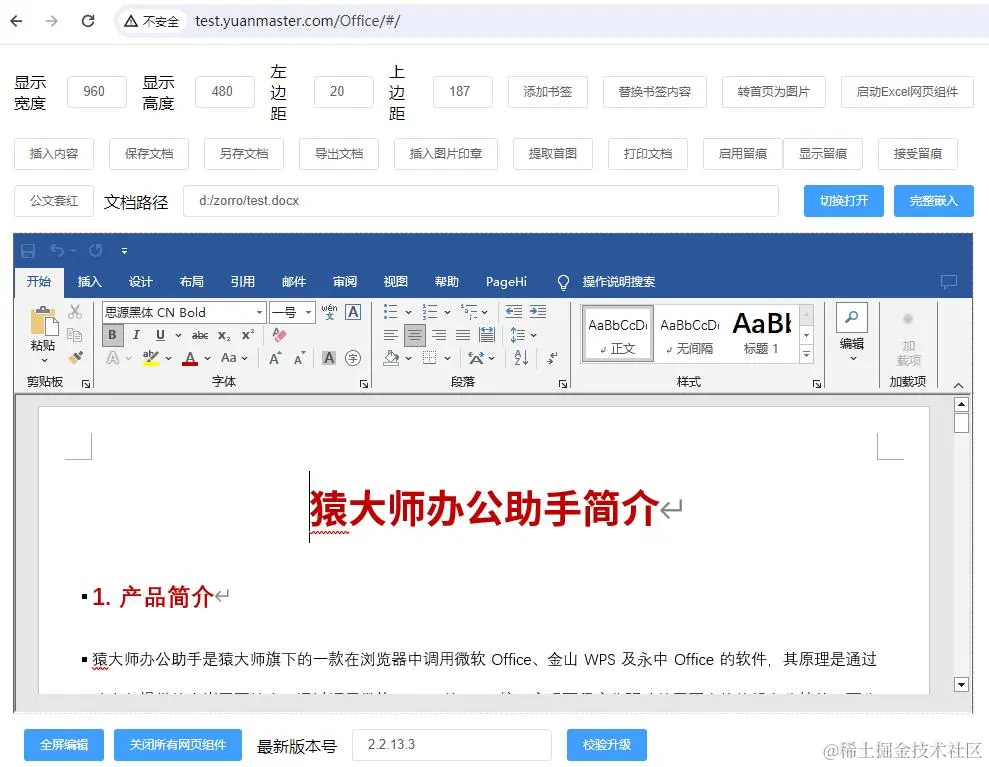Viewport: 989px width, 767px height.
Task: Click the 启动Excel网页组件 button
Action: pyautogui.click(x=907, y=91)
